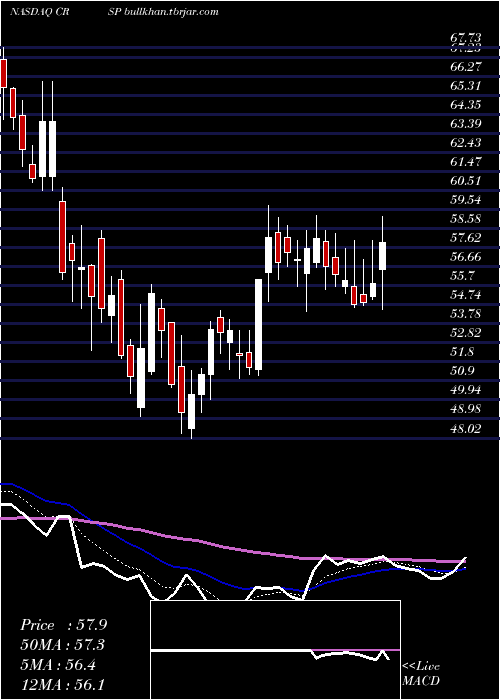Select the 63.39 price axis label
This screenshot has width=500, height=700.
(x=465, y=124)
